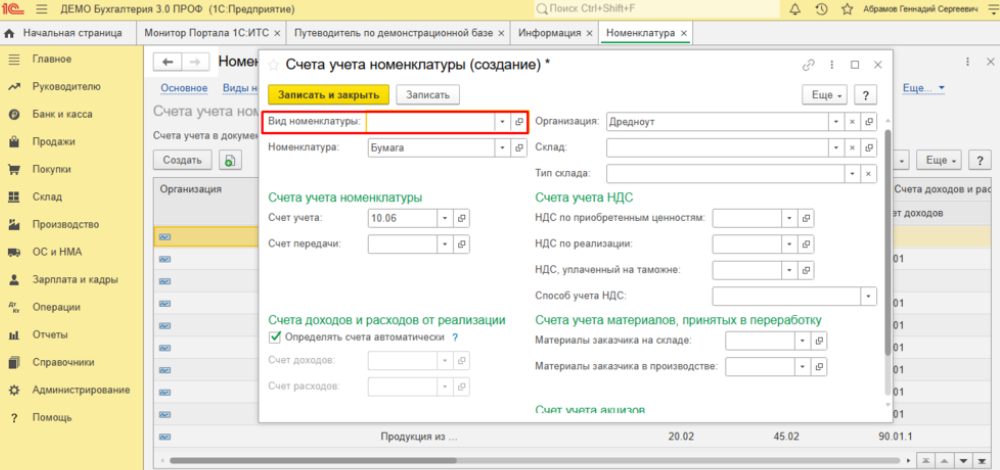
Task: Open Зарплата и кадры section
Action: tap(75, 279)
